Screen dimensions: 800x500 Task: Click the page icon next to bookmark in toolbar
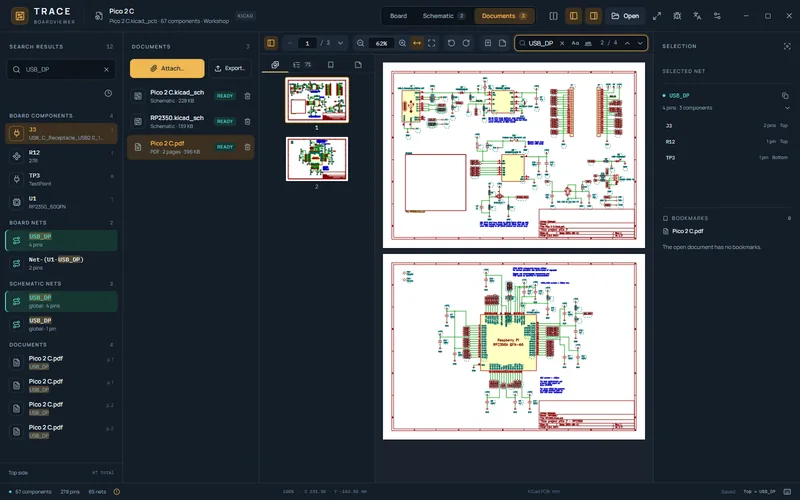pos(502,43)
